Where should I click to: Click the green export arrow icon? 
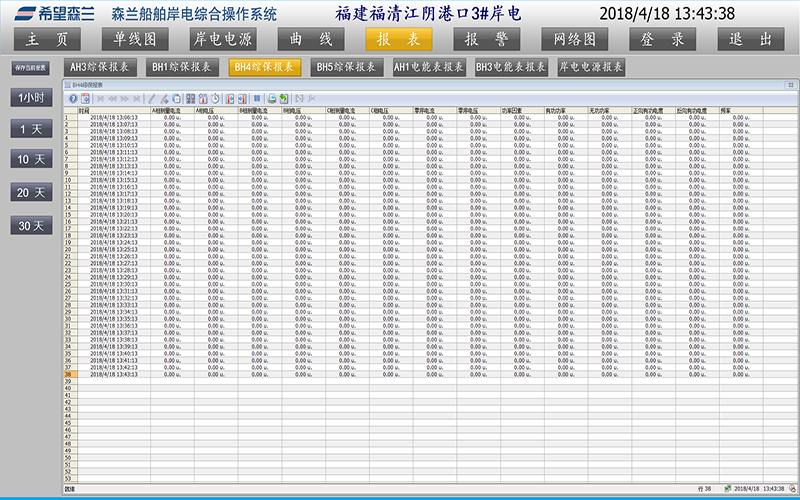(284, 99)
